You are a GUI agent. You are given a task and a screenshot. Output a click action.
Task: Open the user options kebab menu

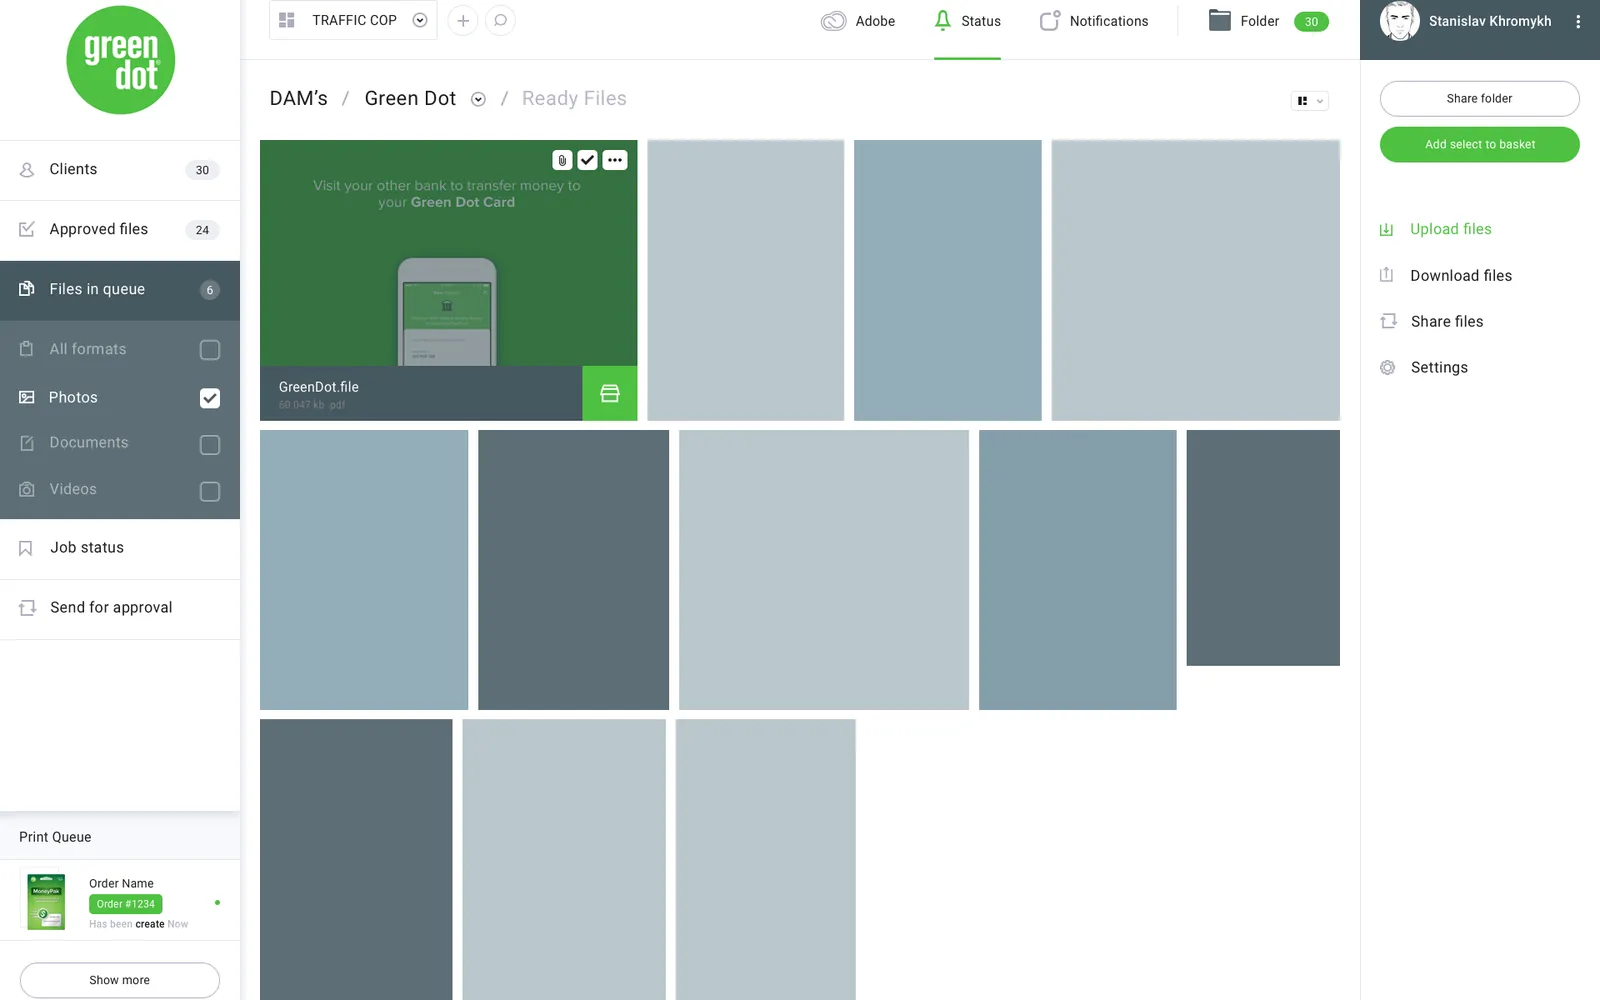(1578, 21)
